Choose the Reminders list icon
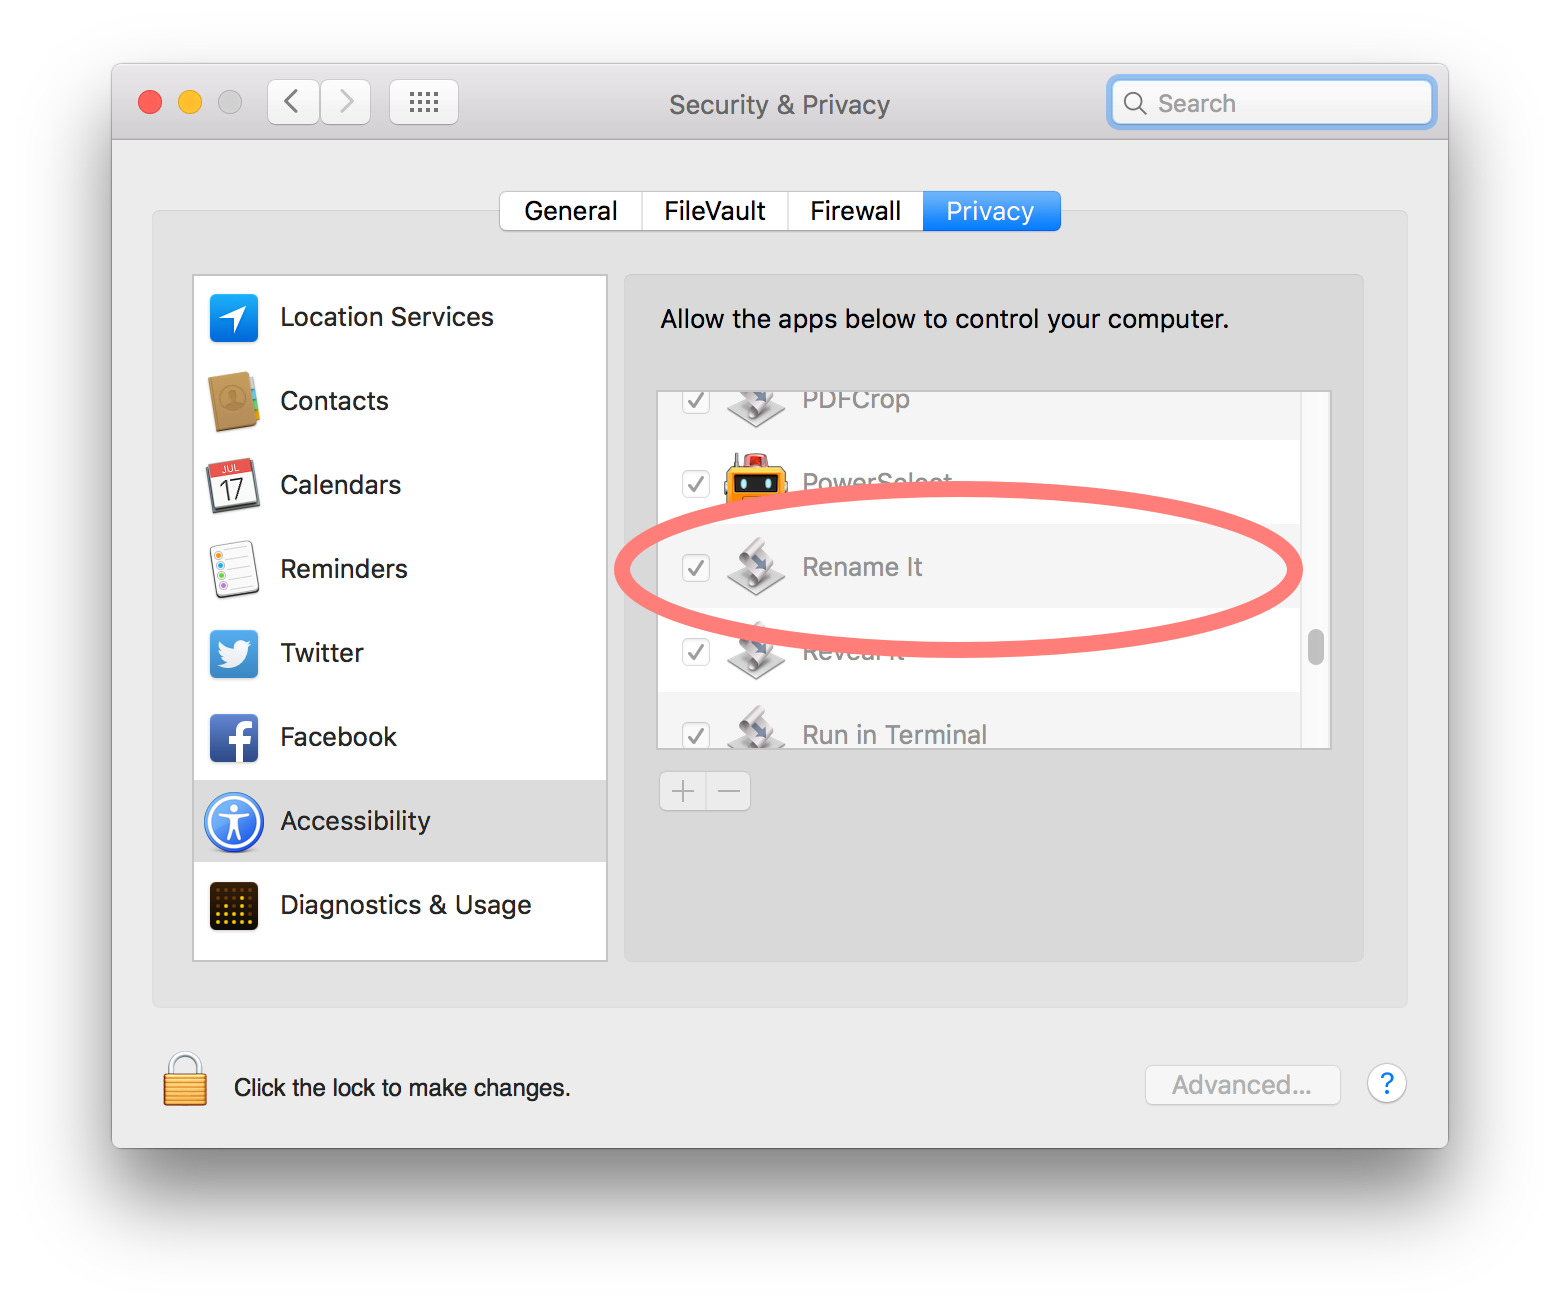The height and width of the screenshot is (1308, 1560). tap(234, 569)
